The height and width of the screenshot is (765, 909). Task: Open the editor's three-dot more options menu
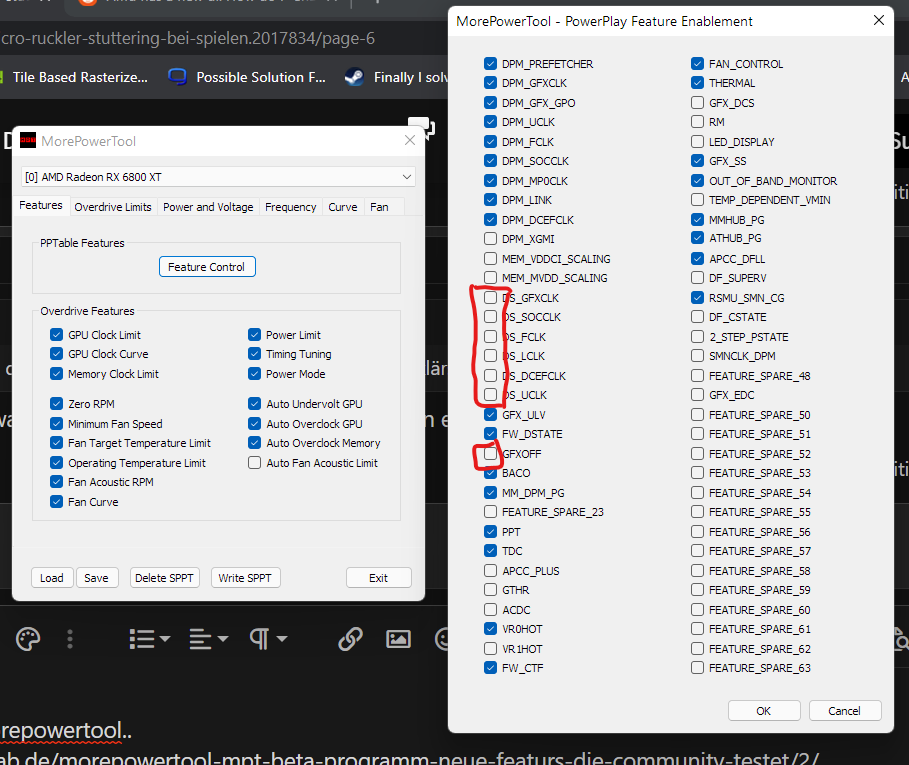70,639
